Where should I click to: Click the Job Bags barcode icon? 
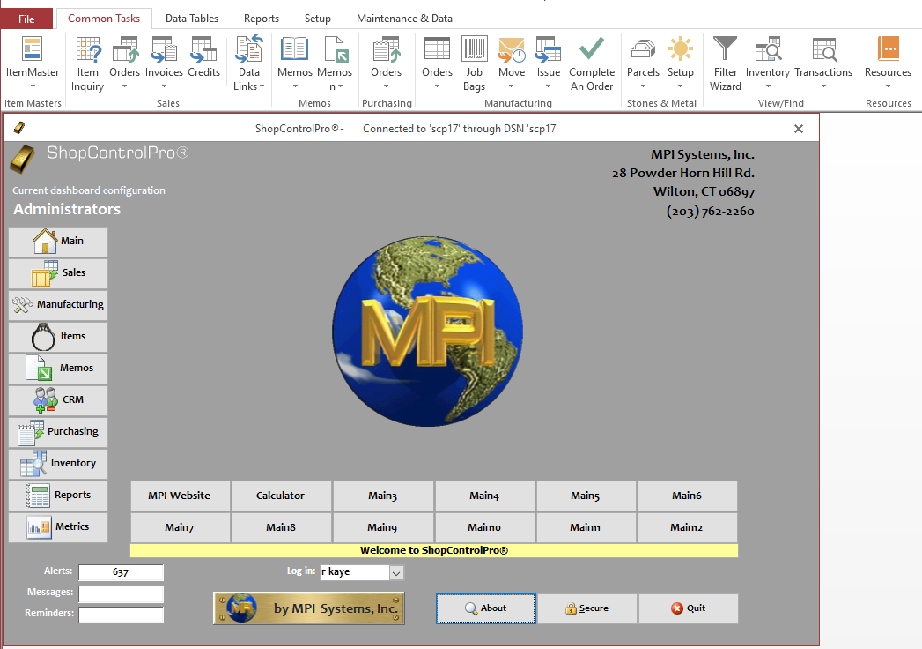tap(474, 61)
